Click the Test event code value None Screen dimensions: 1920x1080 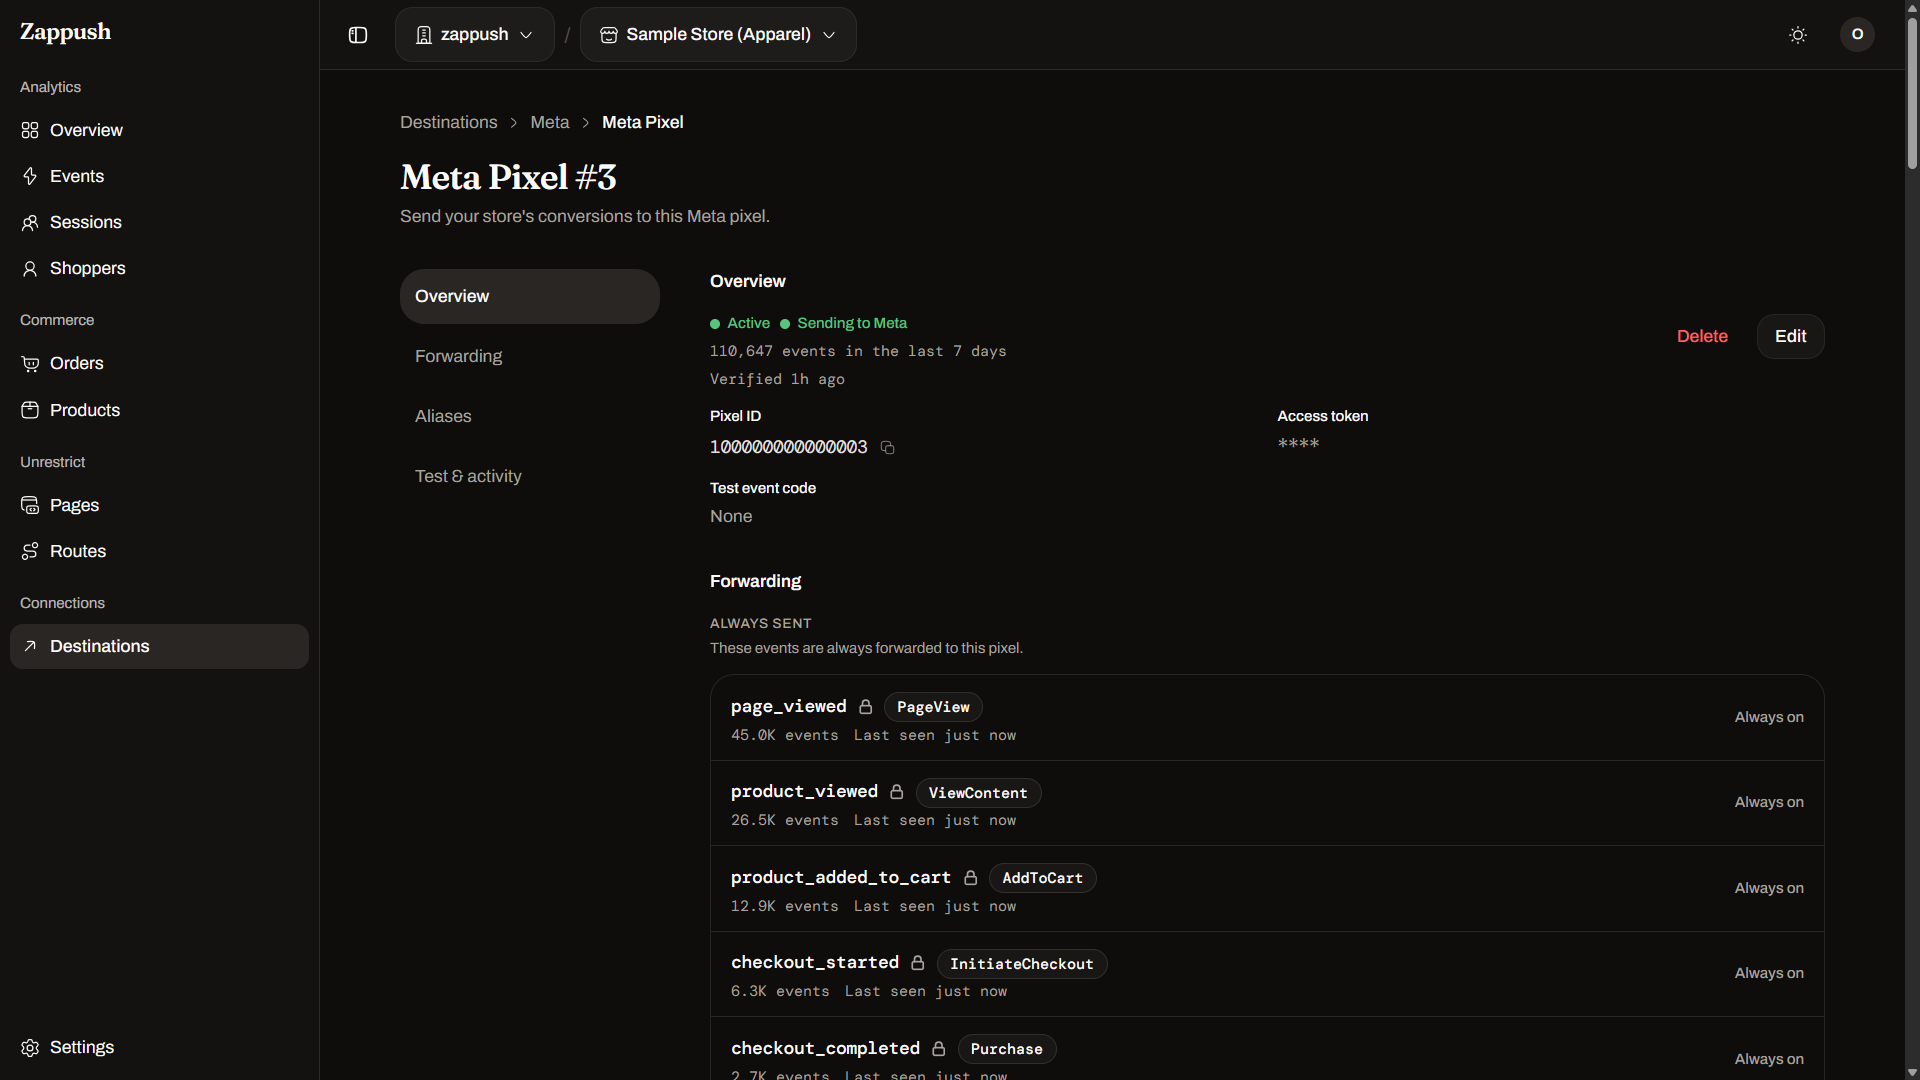[731, 516]
